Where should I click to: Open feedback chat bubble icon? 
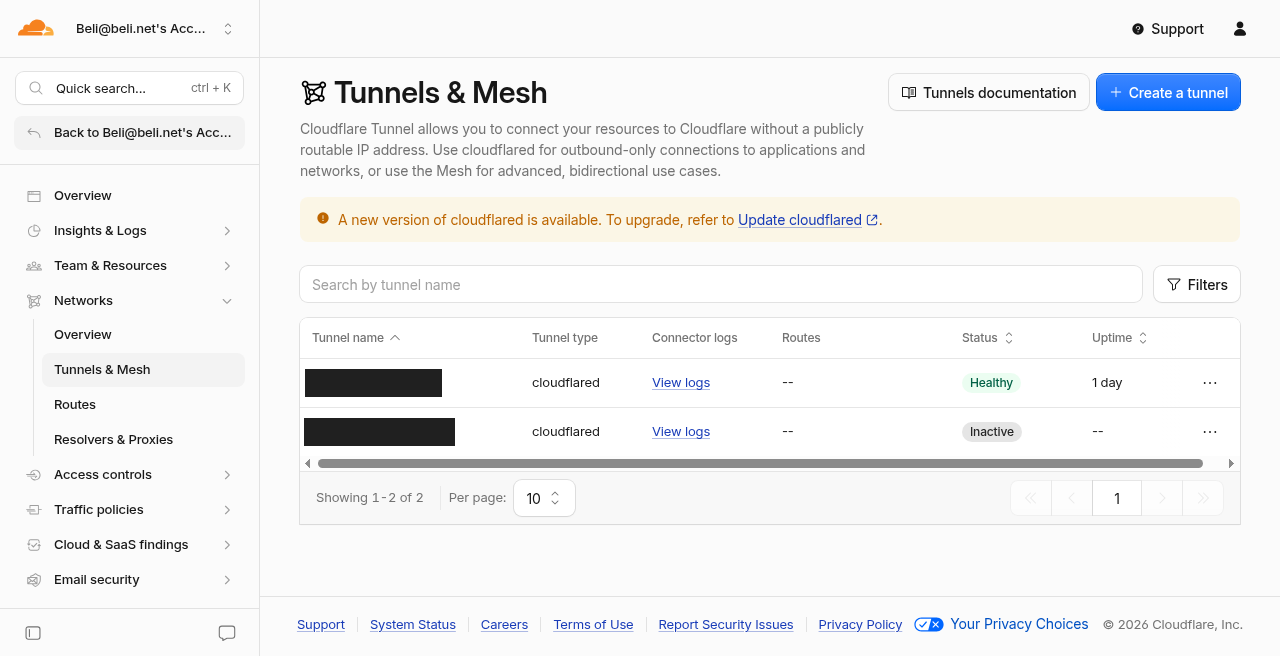click(x=227, y=633)
